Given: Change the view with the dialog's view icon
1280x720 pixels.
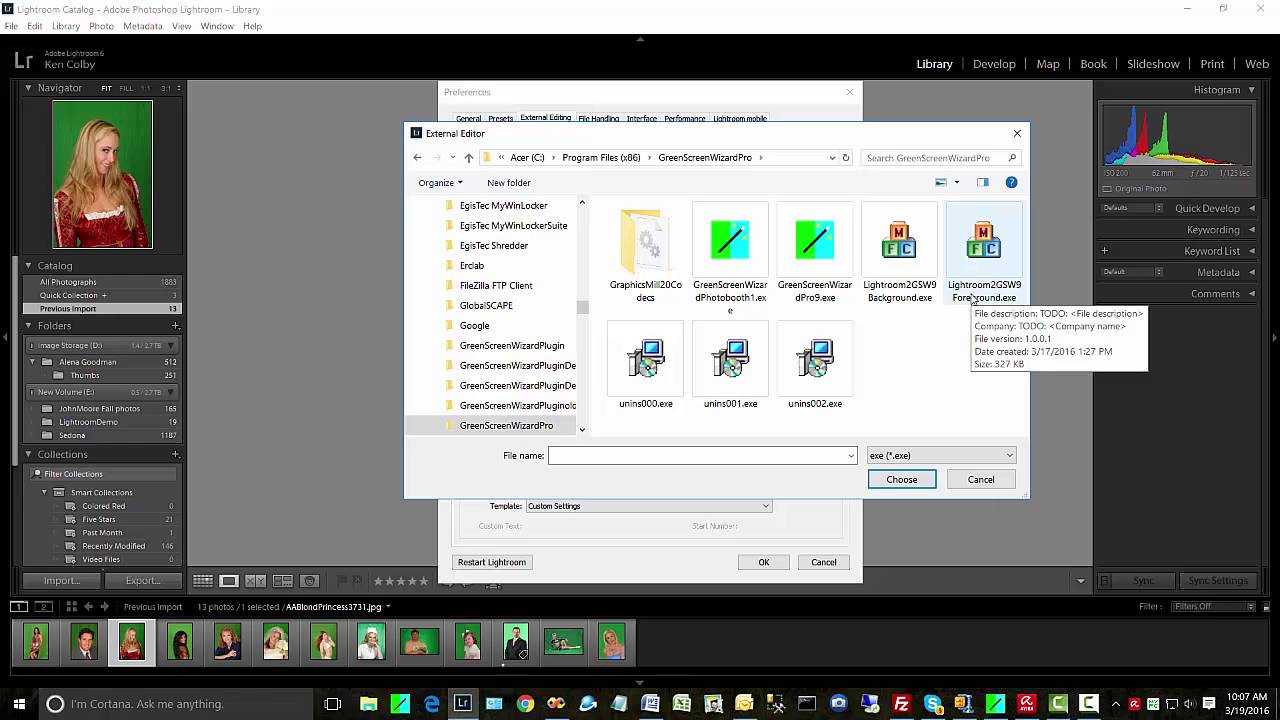Looking at the screenshot, I should pos(940,182).
